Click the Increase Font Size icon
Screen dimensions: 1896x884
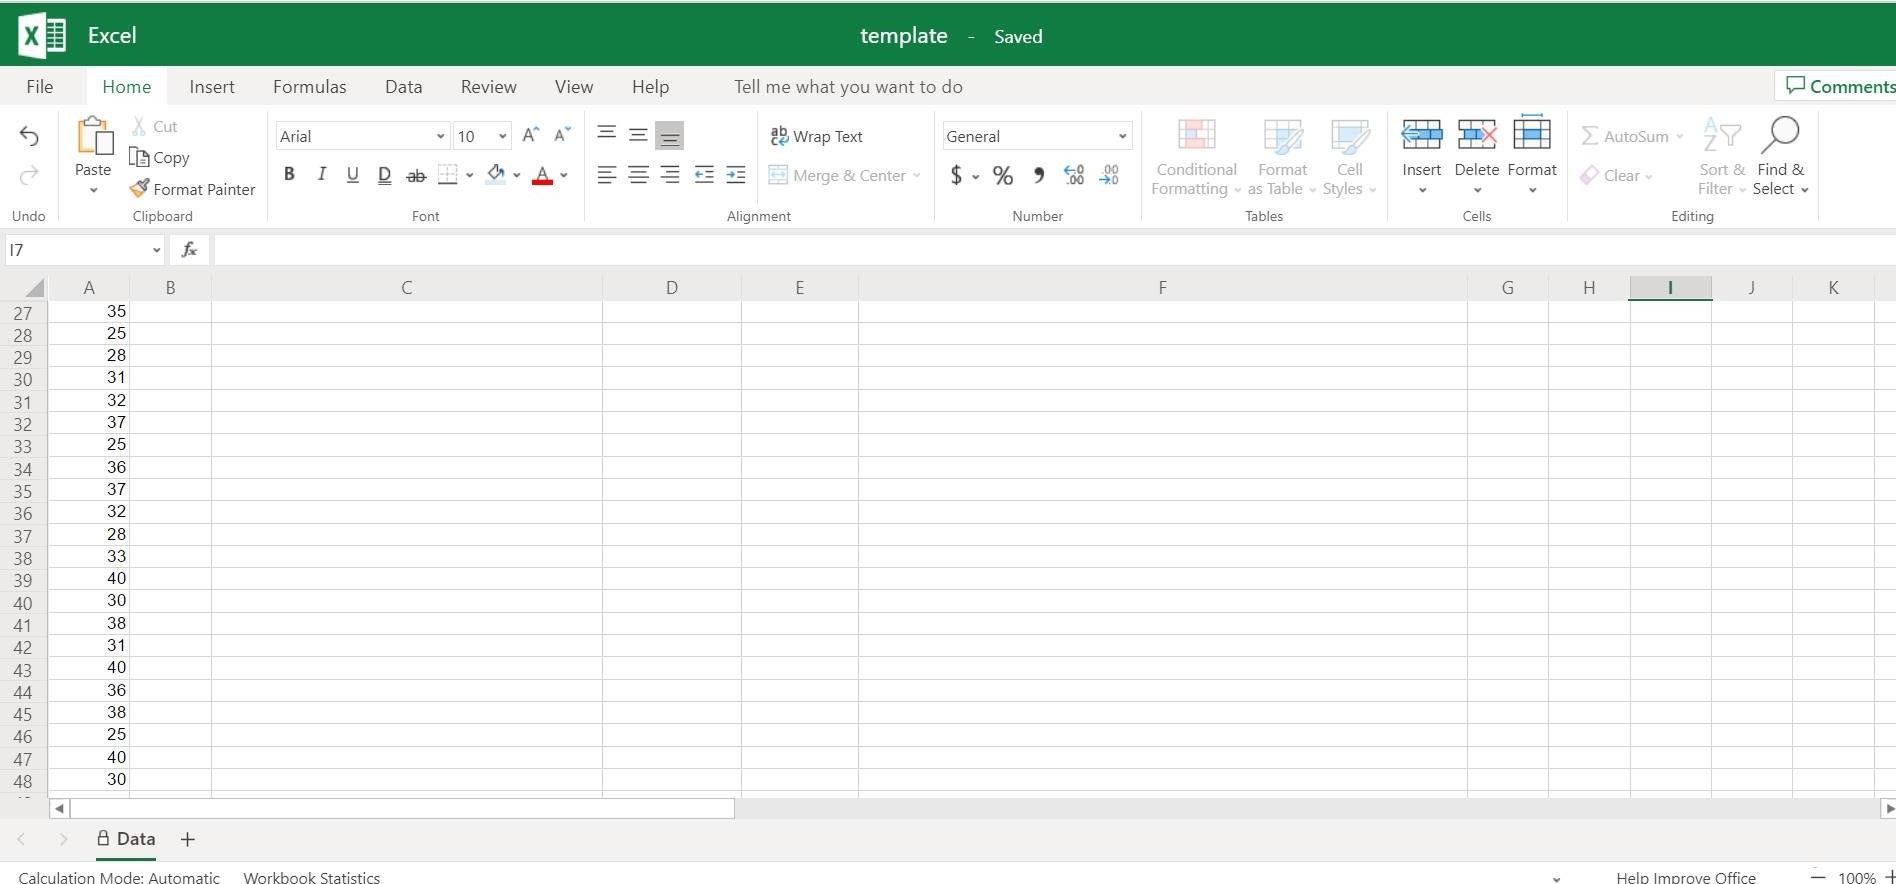(x=531, y=135)
